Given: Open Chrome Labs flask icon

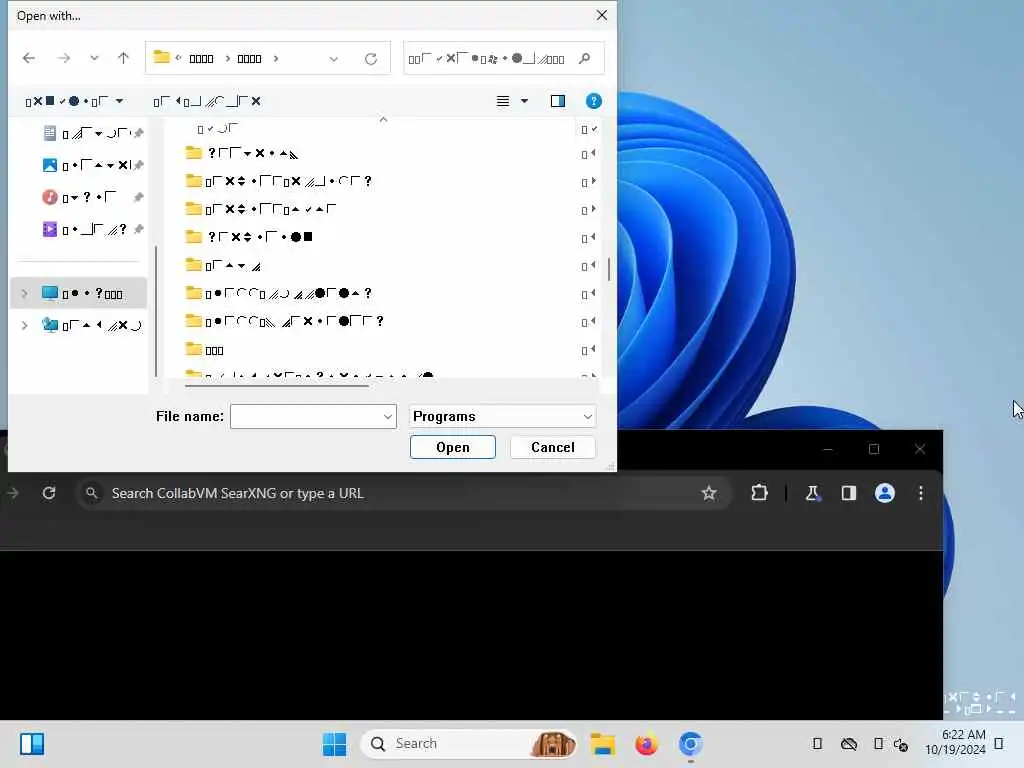Looking at the screenshot, I should tap(812, 493).
